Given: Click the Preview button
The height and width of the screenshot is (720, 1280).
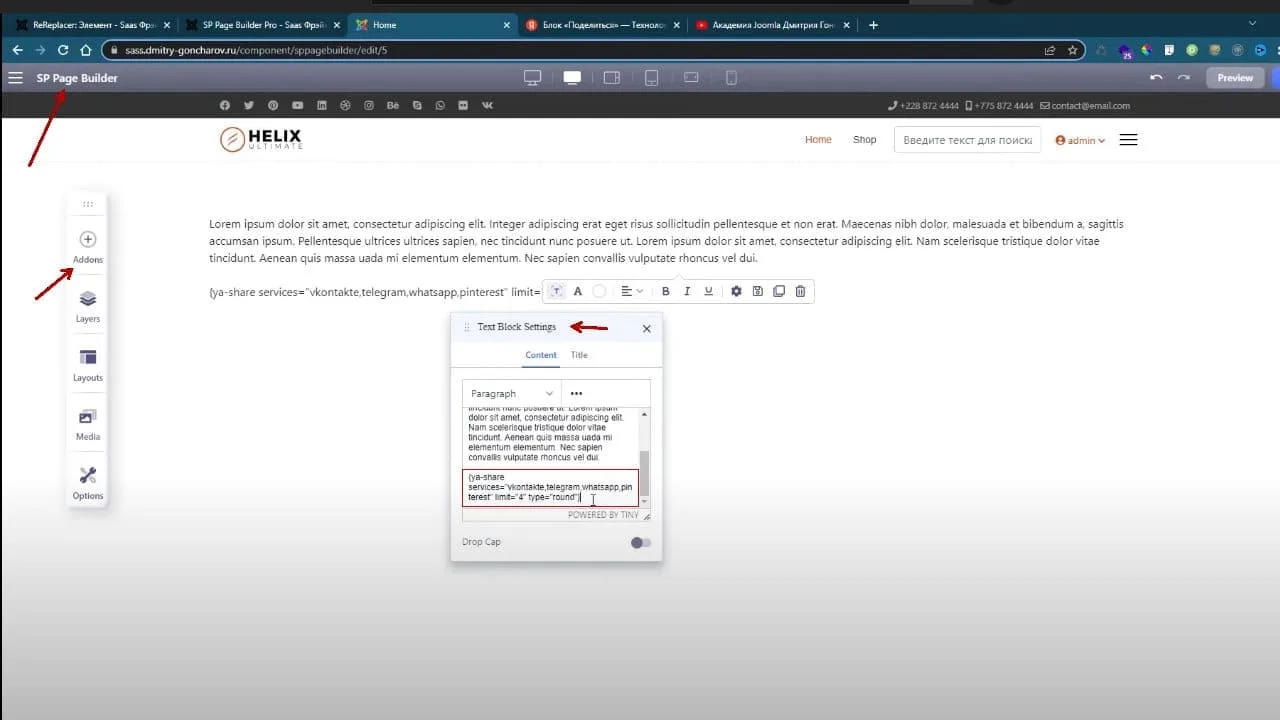Looking at the screenshot, I should tap(1235, 78).
